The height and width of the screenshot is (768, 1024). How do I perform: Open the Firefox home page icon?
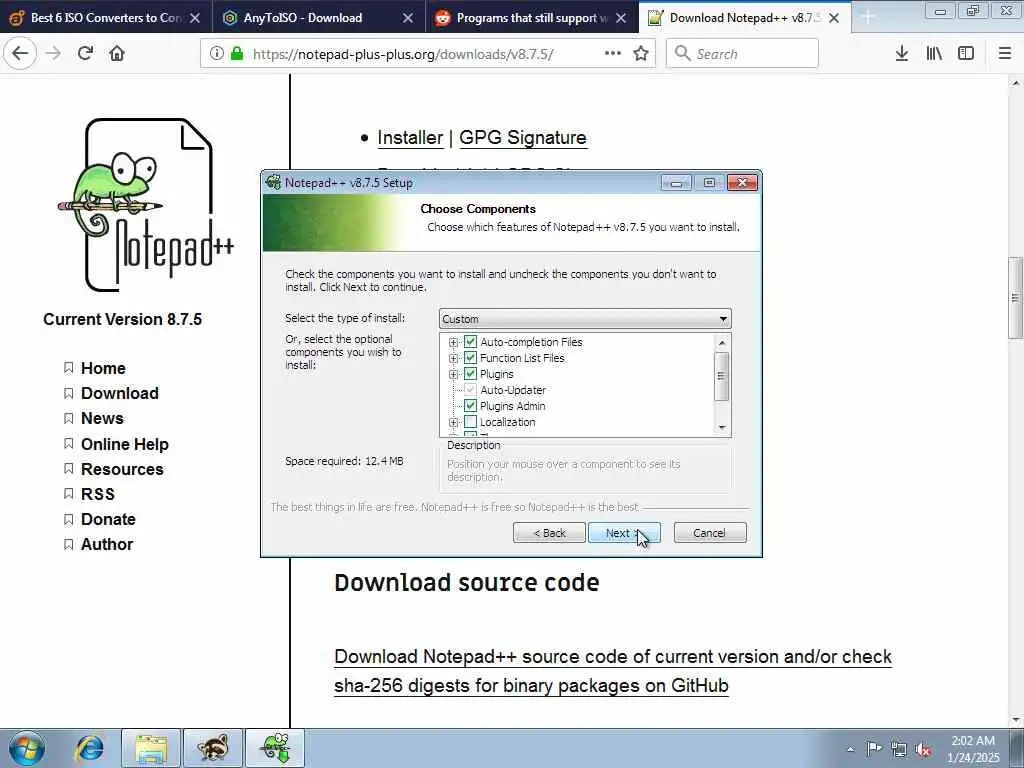pyautogui.click(x=117, y=54)
